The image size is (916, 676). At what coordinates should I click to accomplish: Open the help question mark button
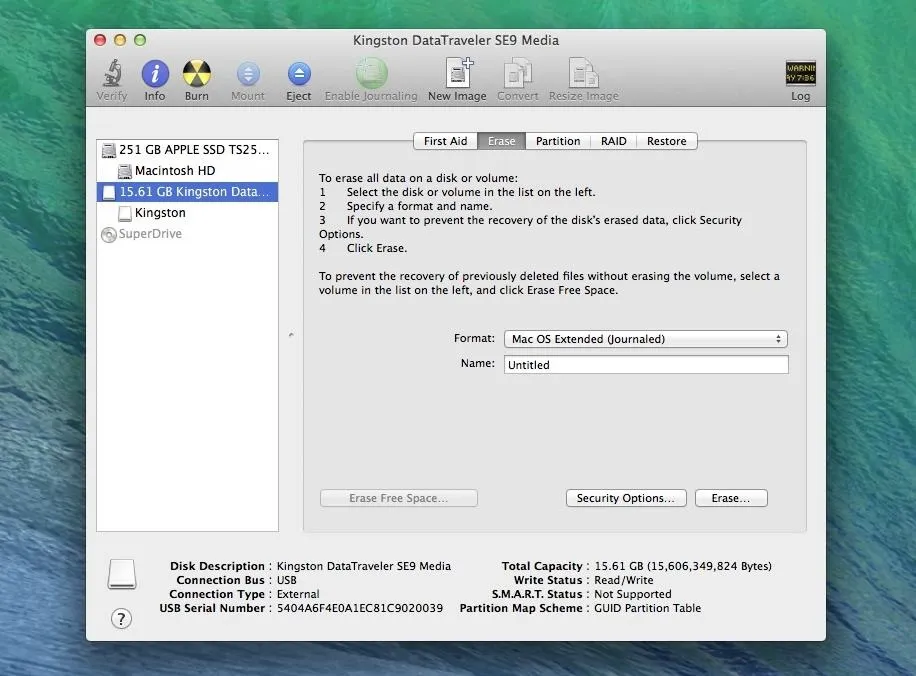pyautogui.click(x=122, y=619)
